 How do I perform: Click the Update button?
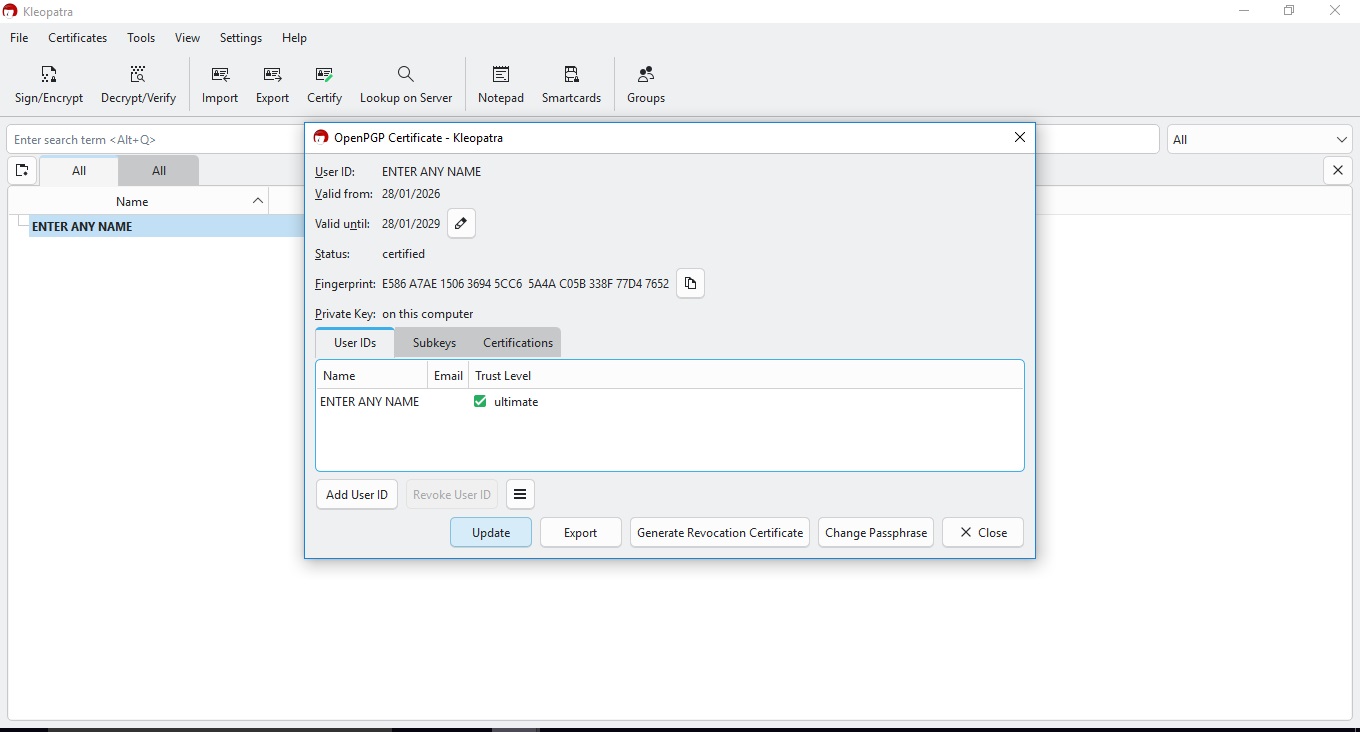491,533
